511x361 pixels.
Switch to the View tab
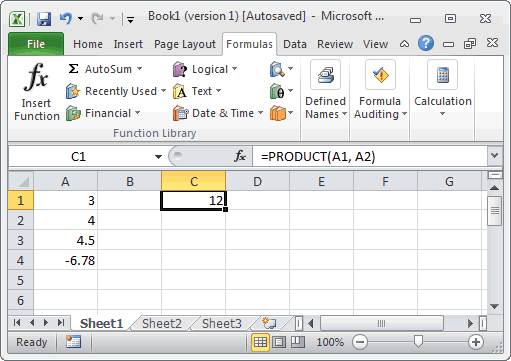tap(375, 44)
